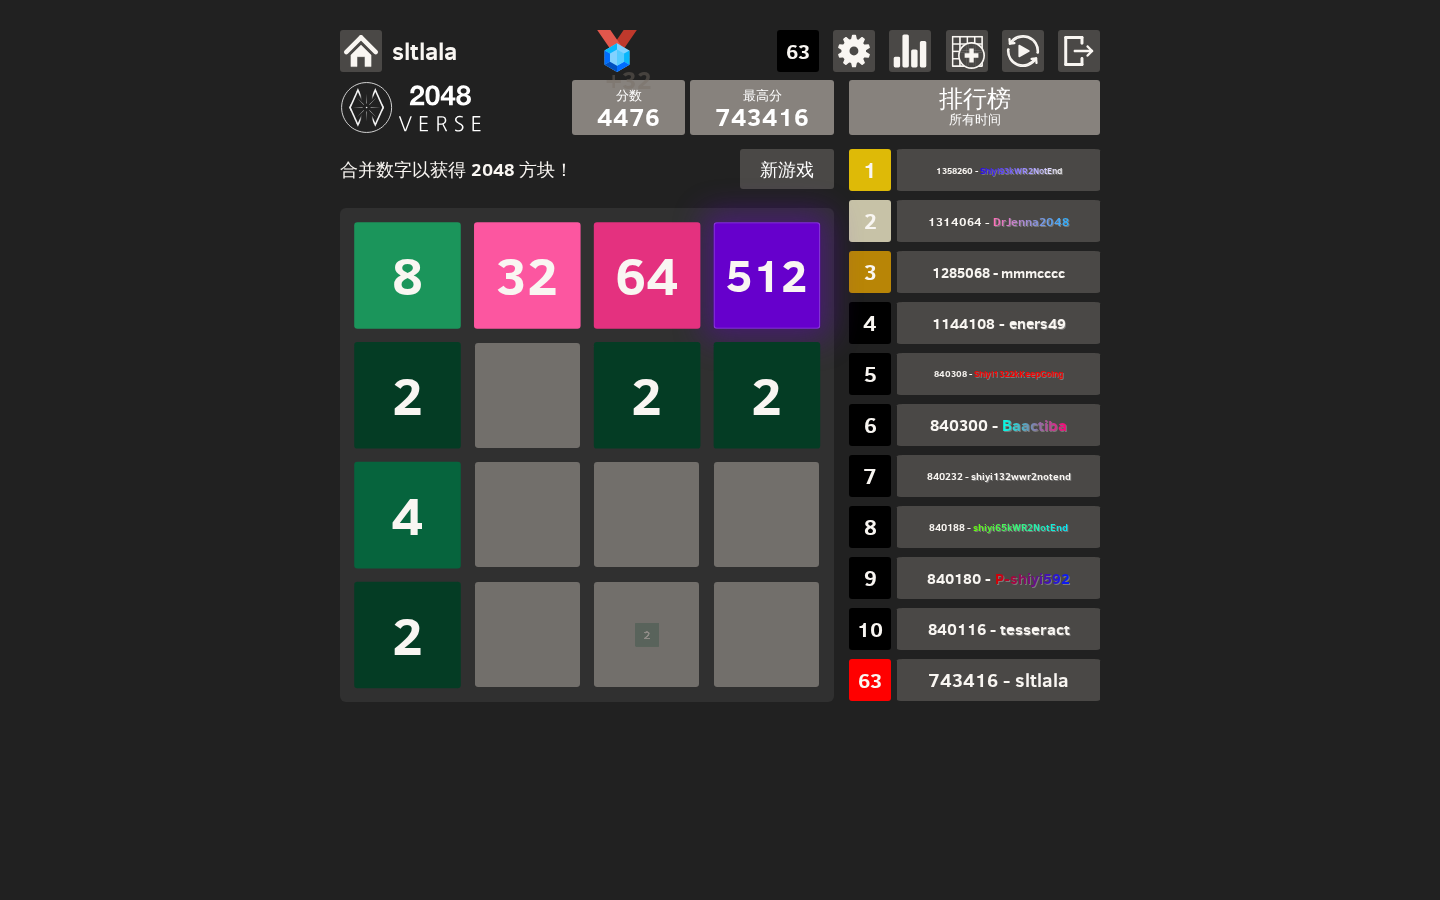Click the grid with plus icon
1440x900 pixels.
(x=967, y=51)
